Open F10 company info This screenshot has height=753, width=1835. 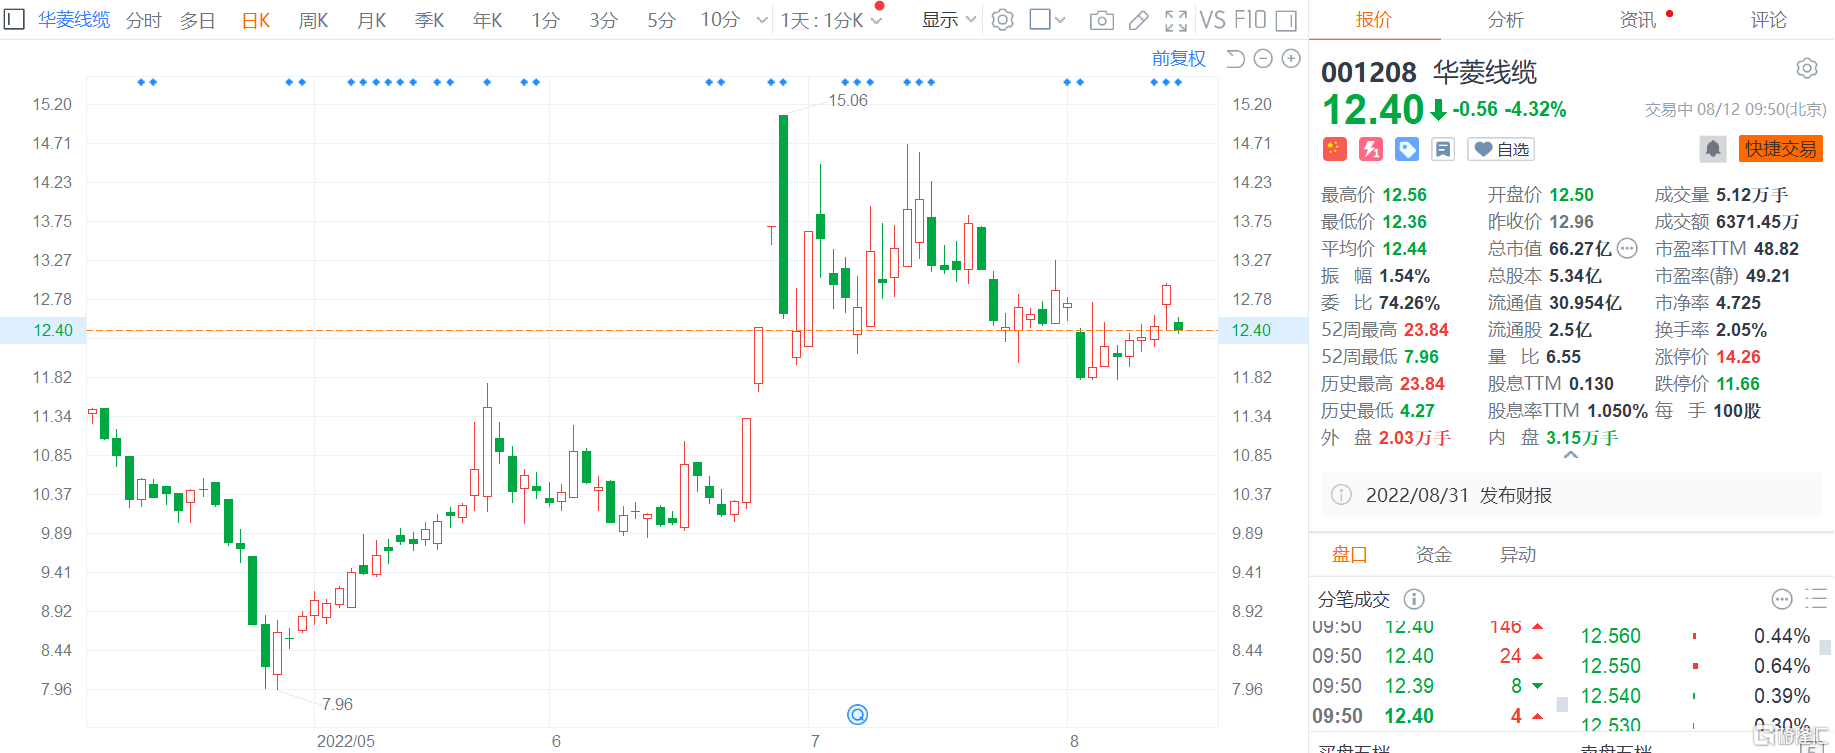coord(1250,20)
